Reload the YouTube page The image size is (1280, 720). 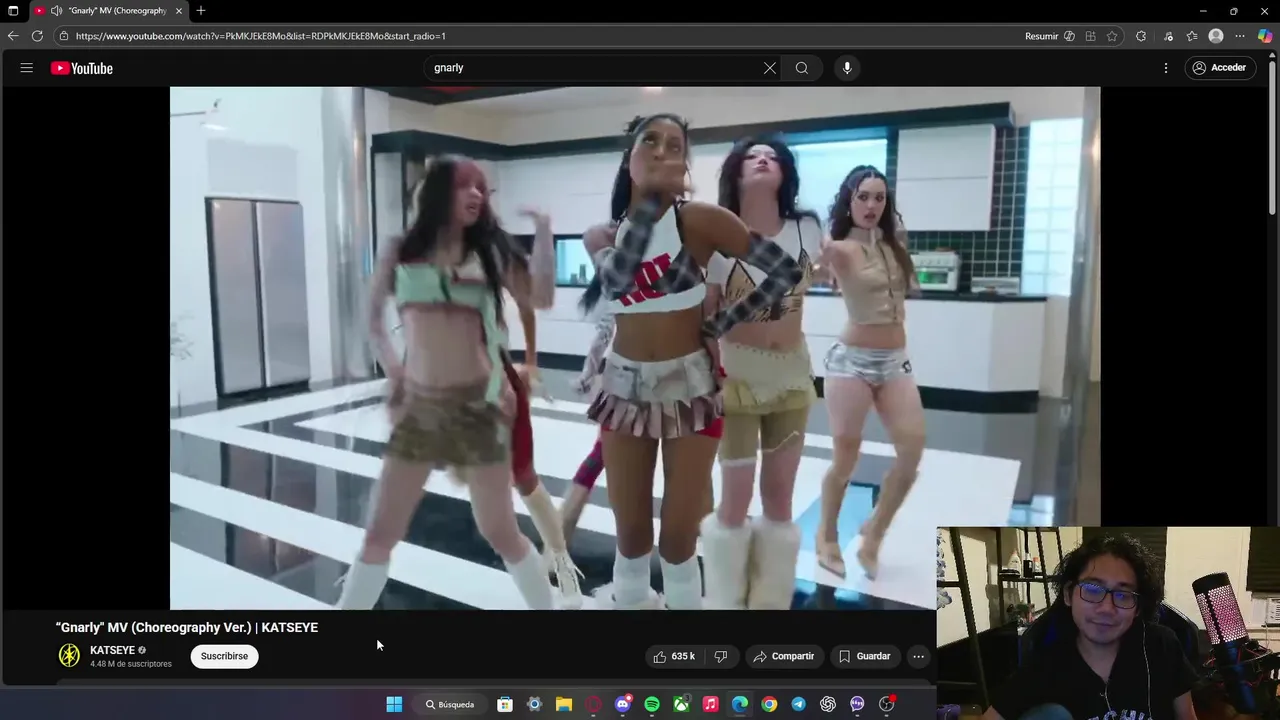tap(37, 36)
